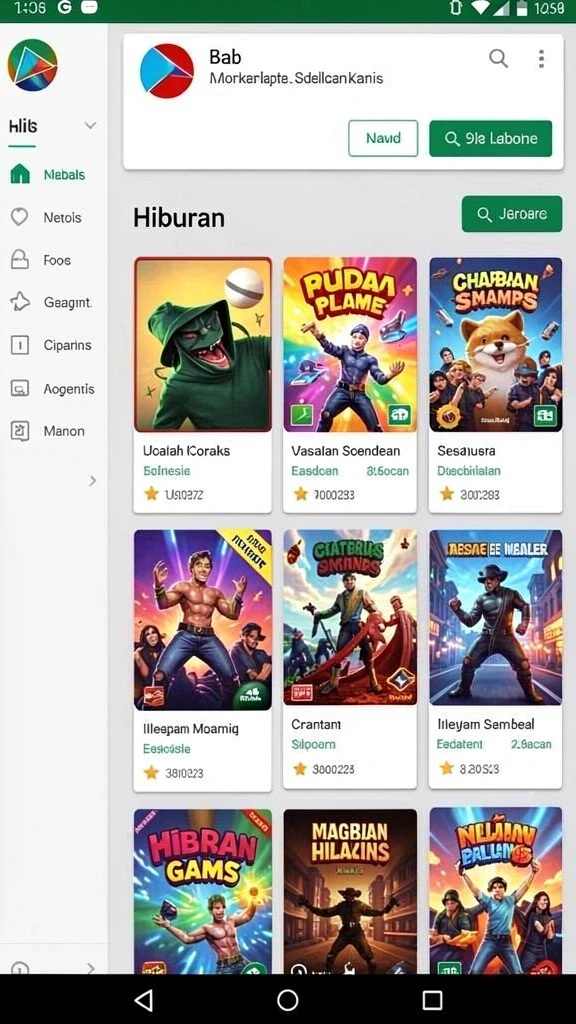Image resolution: width=576 pixels, height=1024 pixels.
Task: Open the Uoalah Koraks game thumbnail
Action: (203, 344)
